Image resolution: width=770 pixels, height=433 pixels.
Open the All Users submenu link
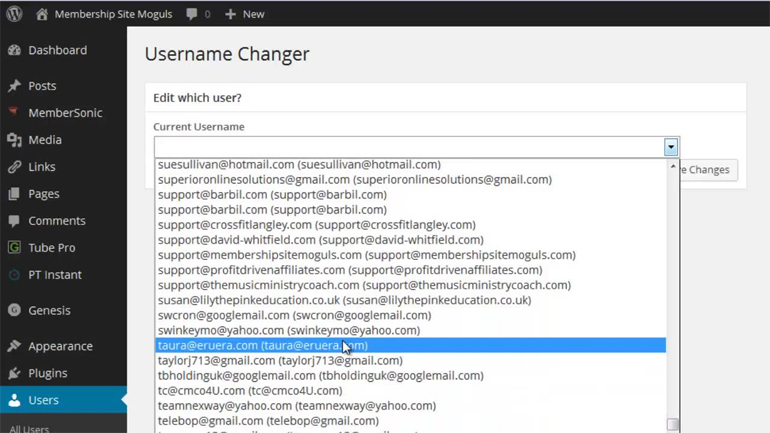pyautogui.click(x=30, y=428)
